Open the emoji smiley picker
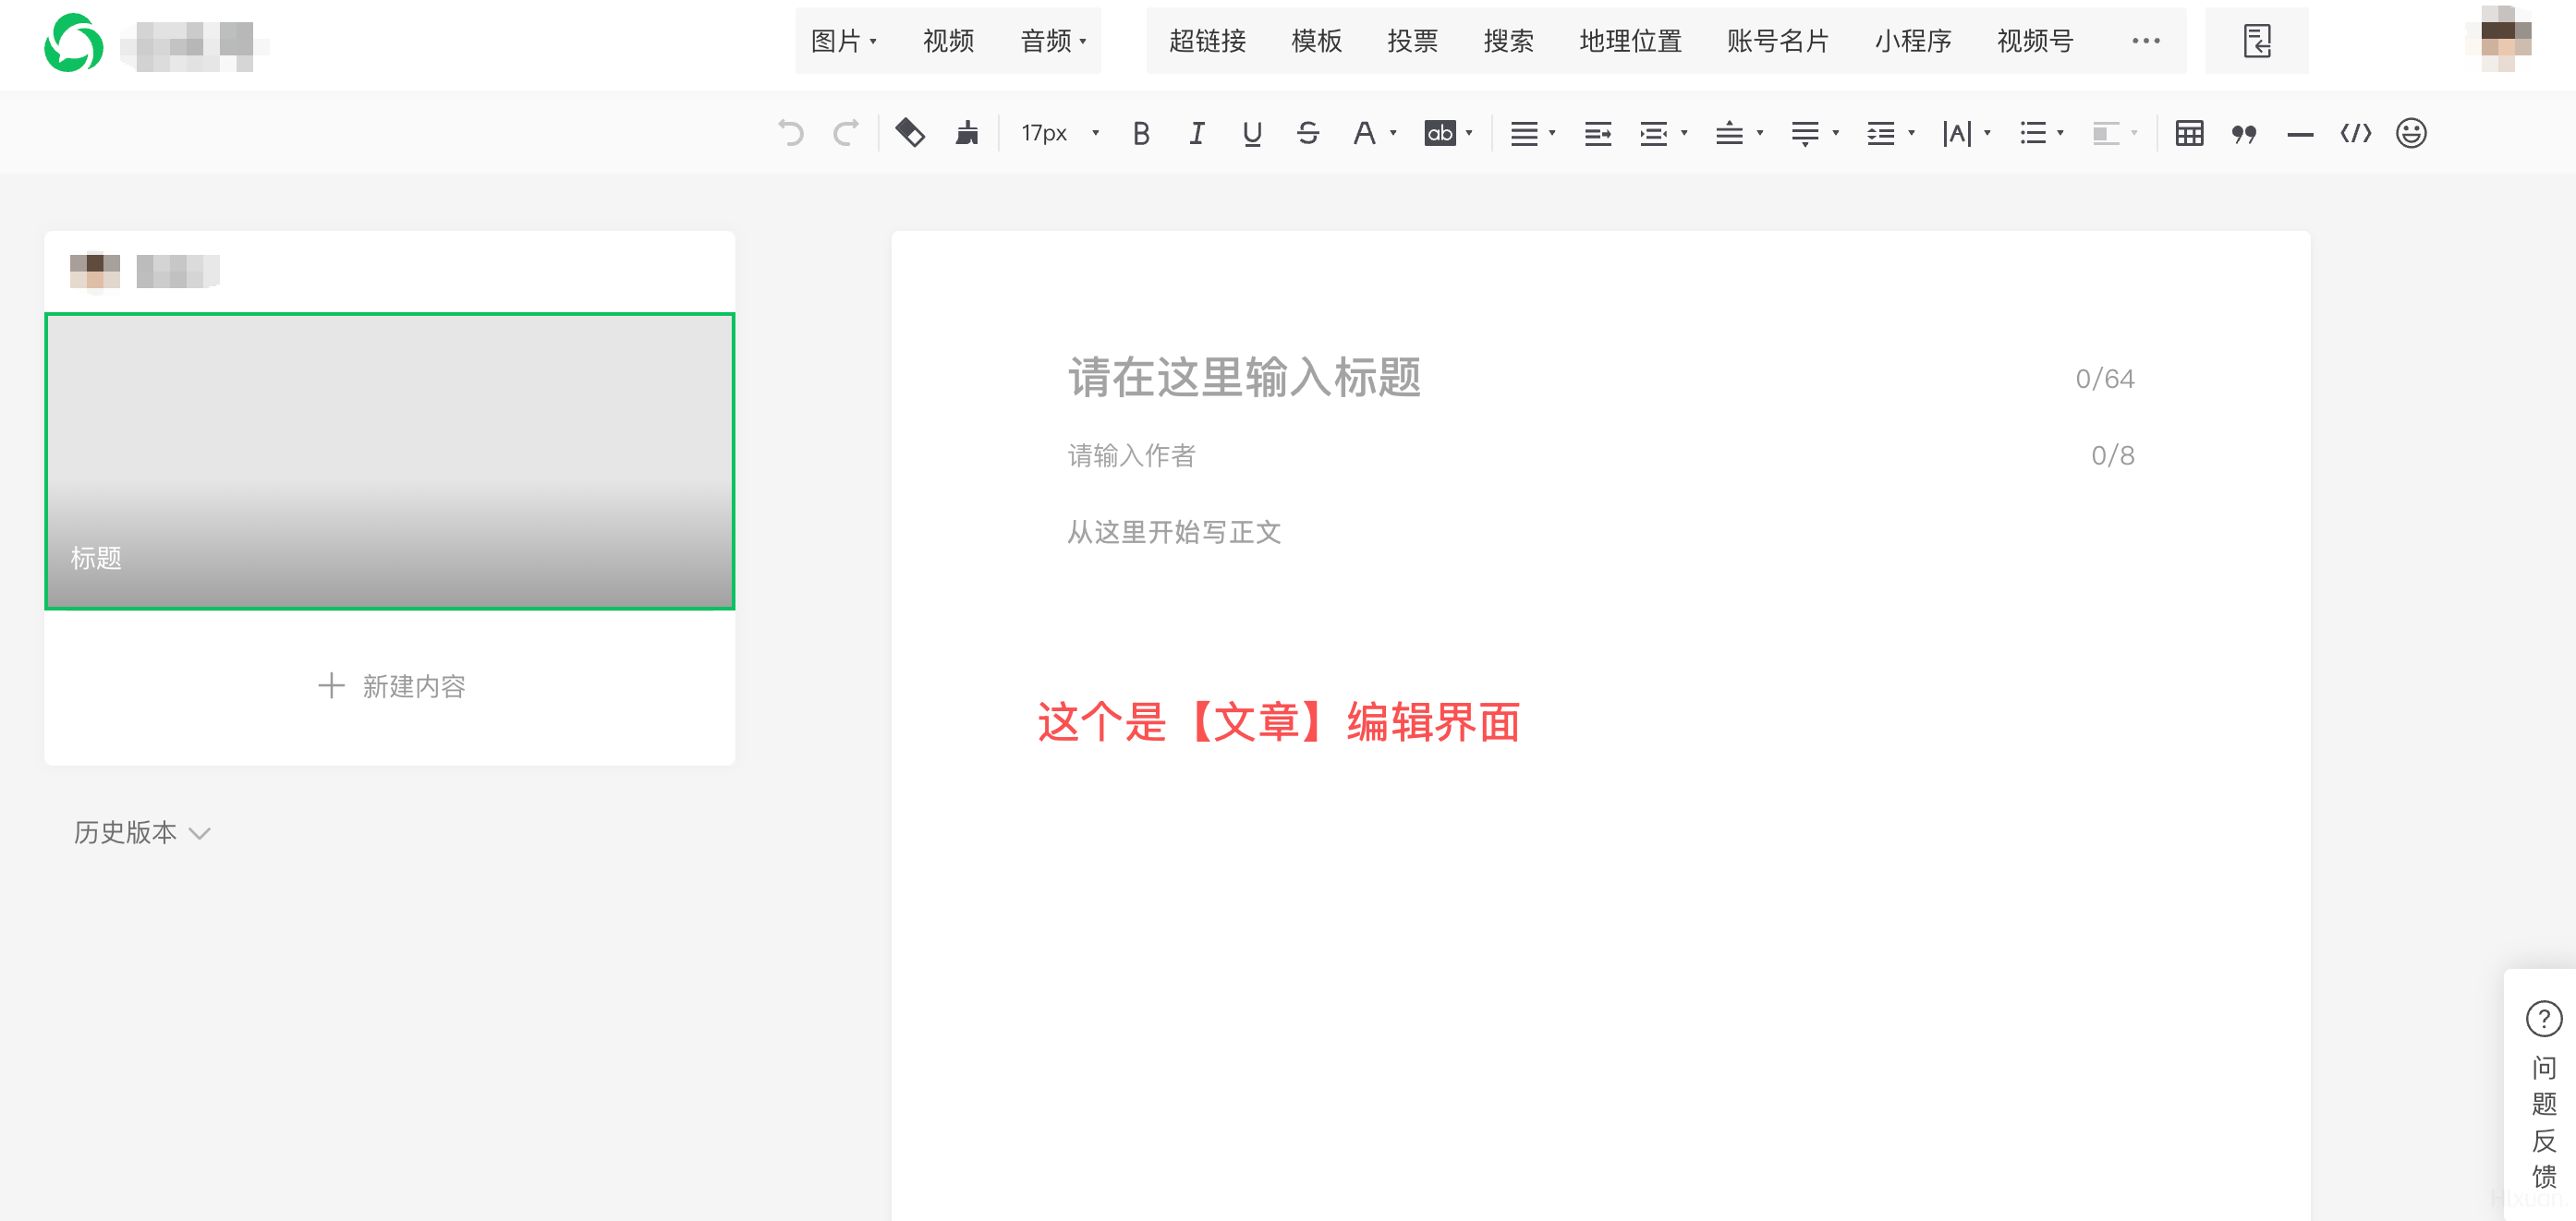This screenshot has width=2576, height=1221. point(2411,133)
